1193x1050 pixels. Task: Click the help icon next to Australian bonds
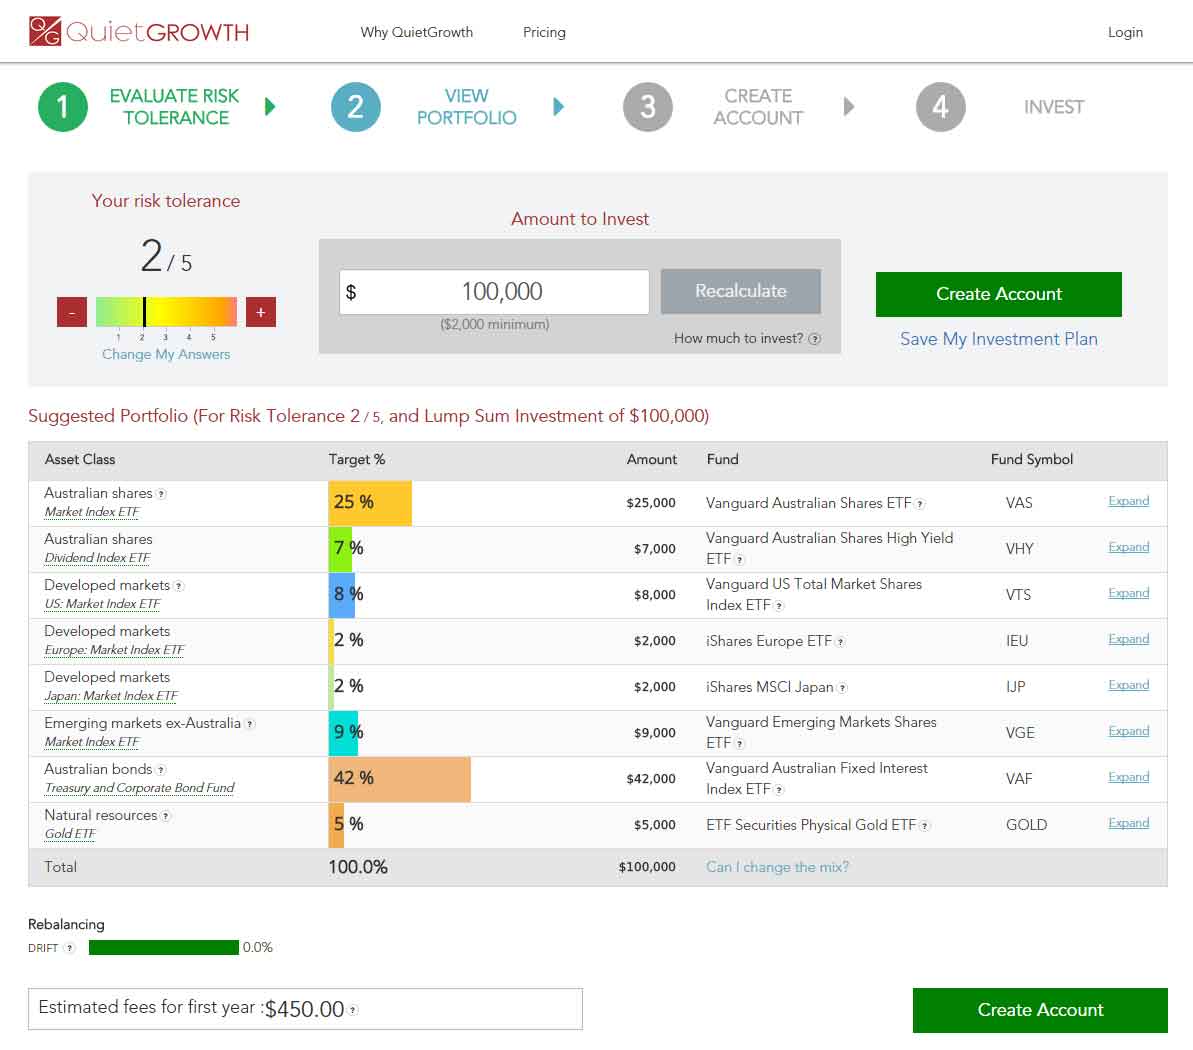tap(163, 768)
